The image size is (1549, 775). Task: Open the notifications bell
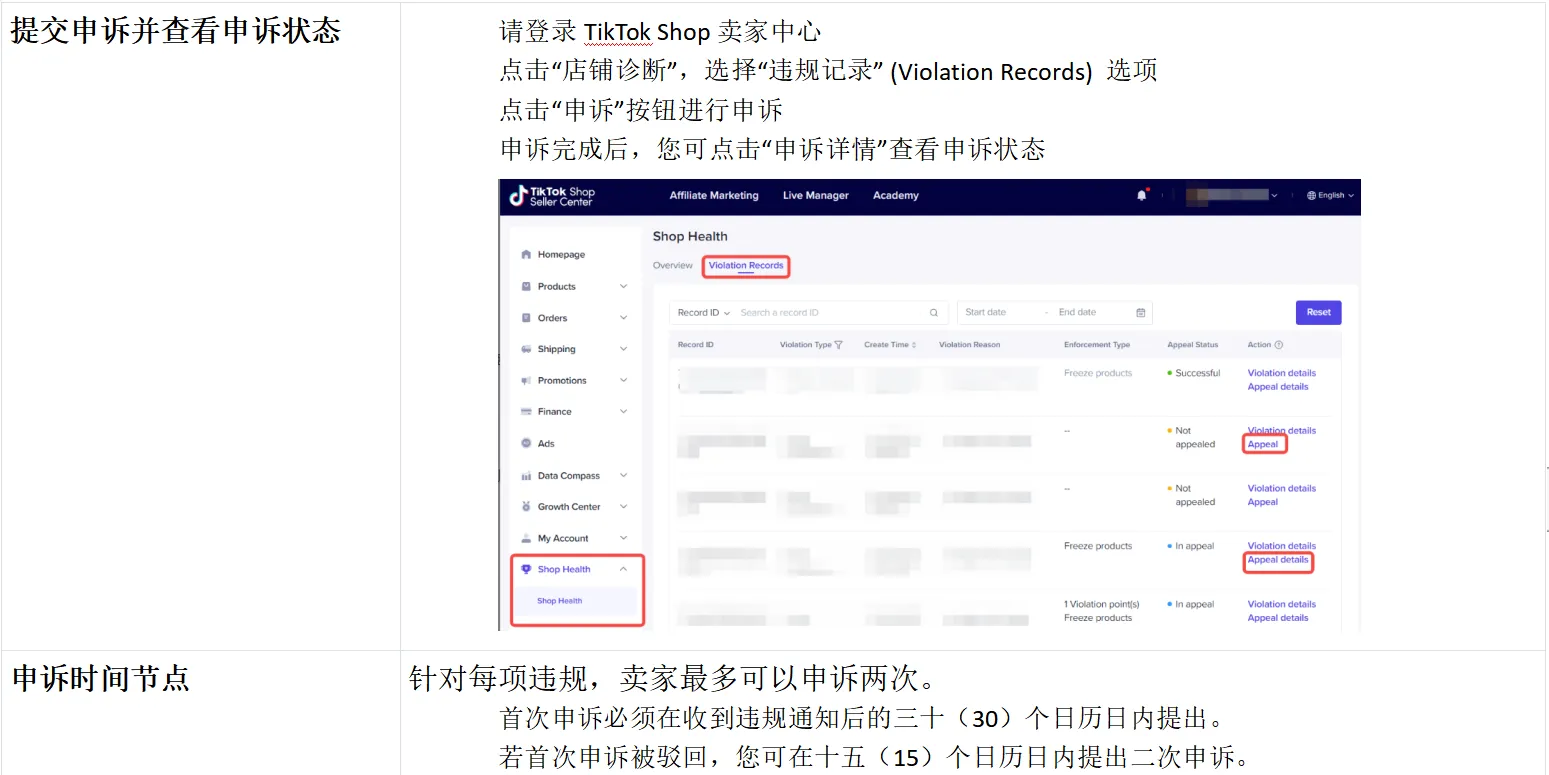[x=1142, y=196]
